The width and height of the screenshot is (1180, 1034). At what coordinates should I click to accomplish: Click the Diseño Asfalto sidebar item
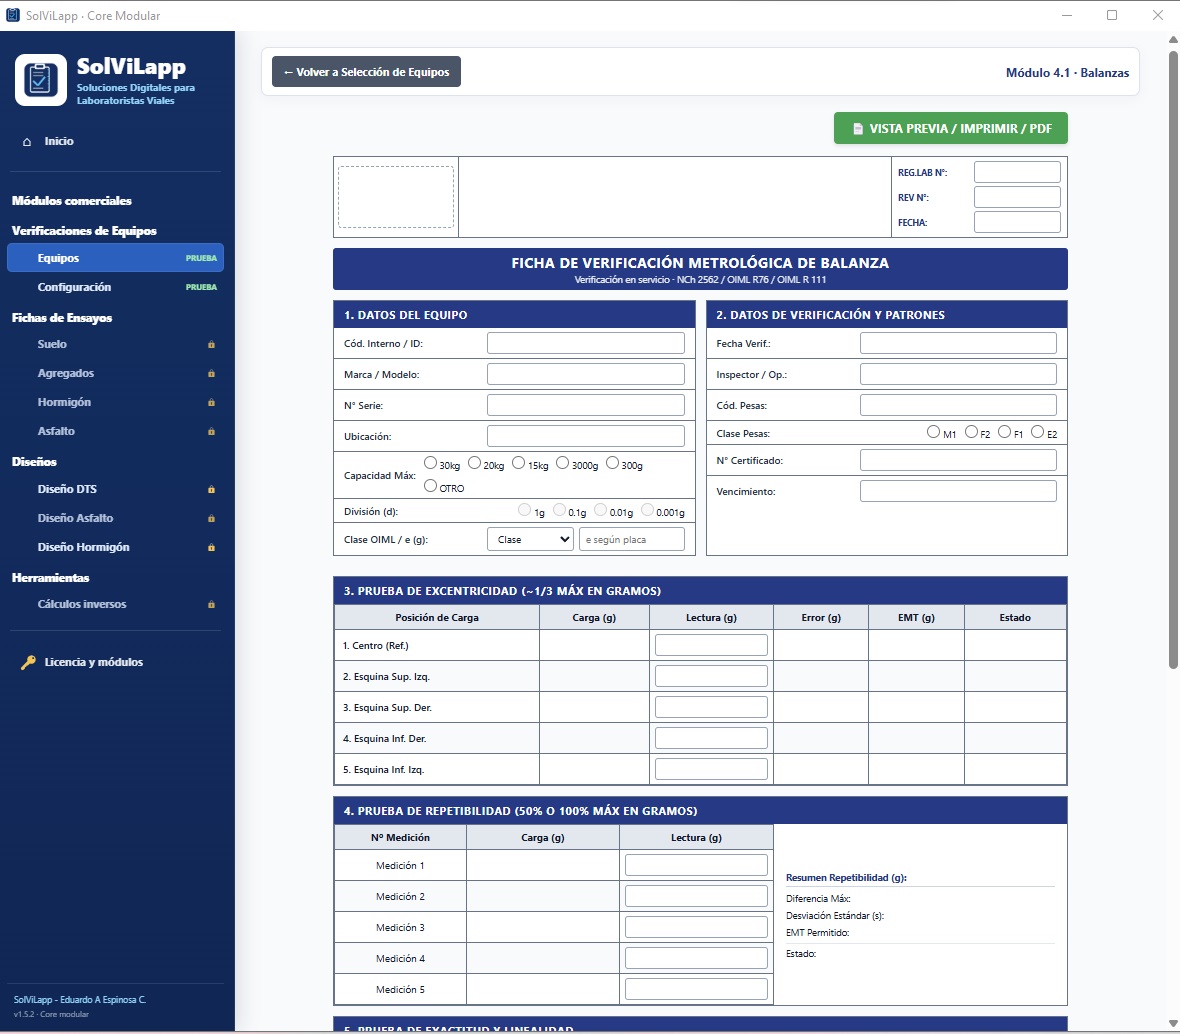tap(116, 519)
